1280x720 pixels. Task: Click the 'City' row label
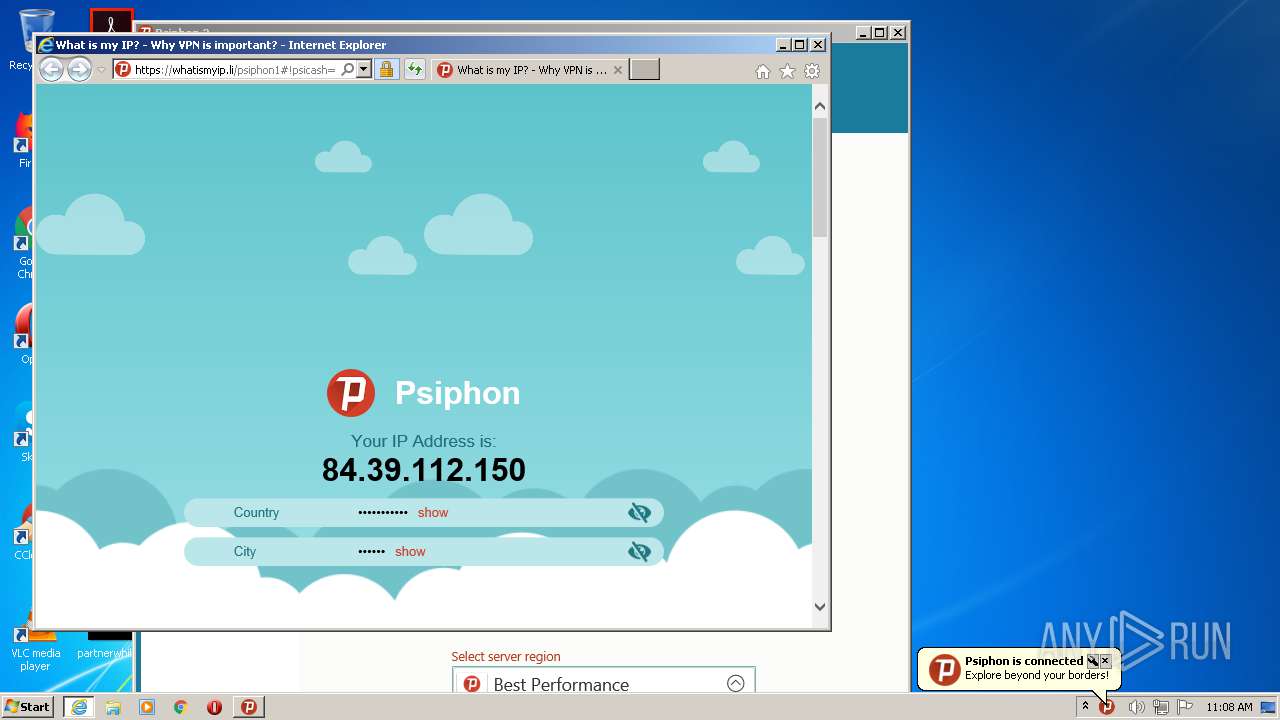tap(245, 551)
